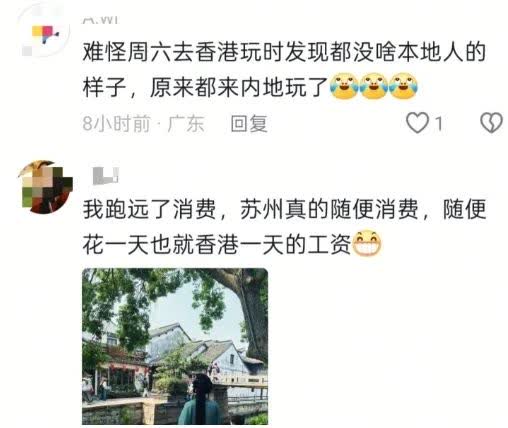The height and width of the screenshot is (428, 508).
Task: Tap the second comment line about 香港一天的工资
Action: [x=232, y=244]
